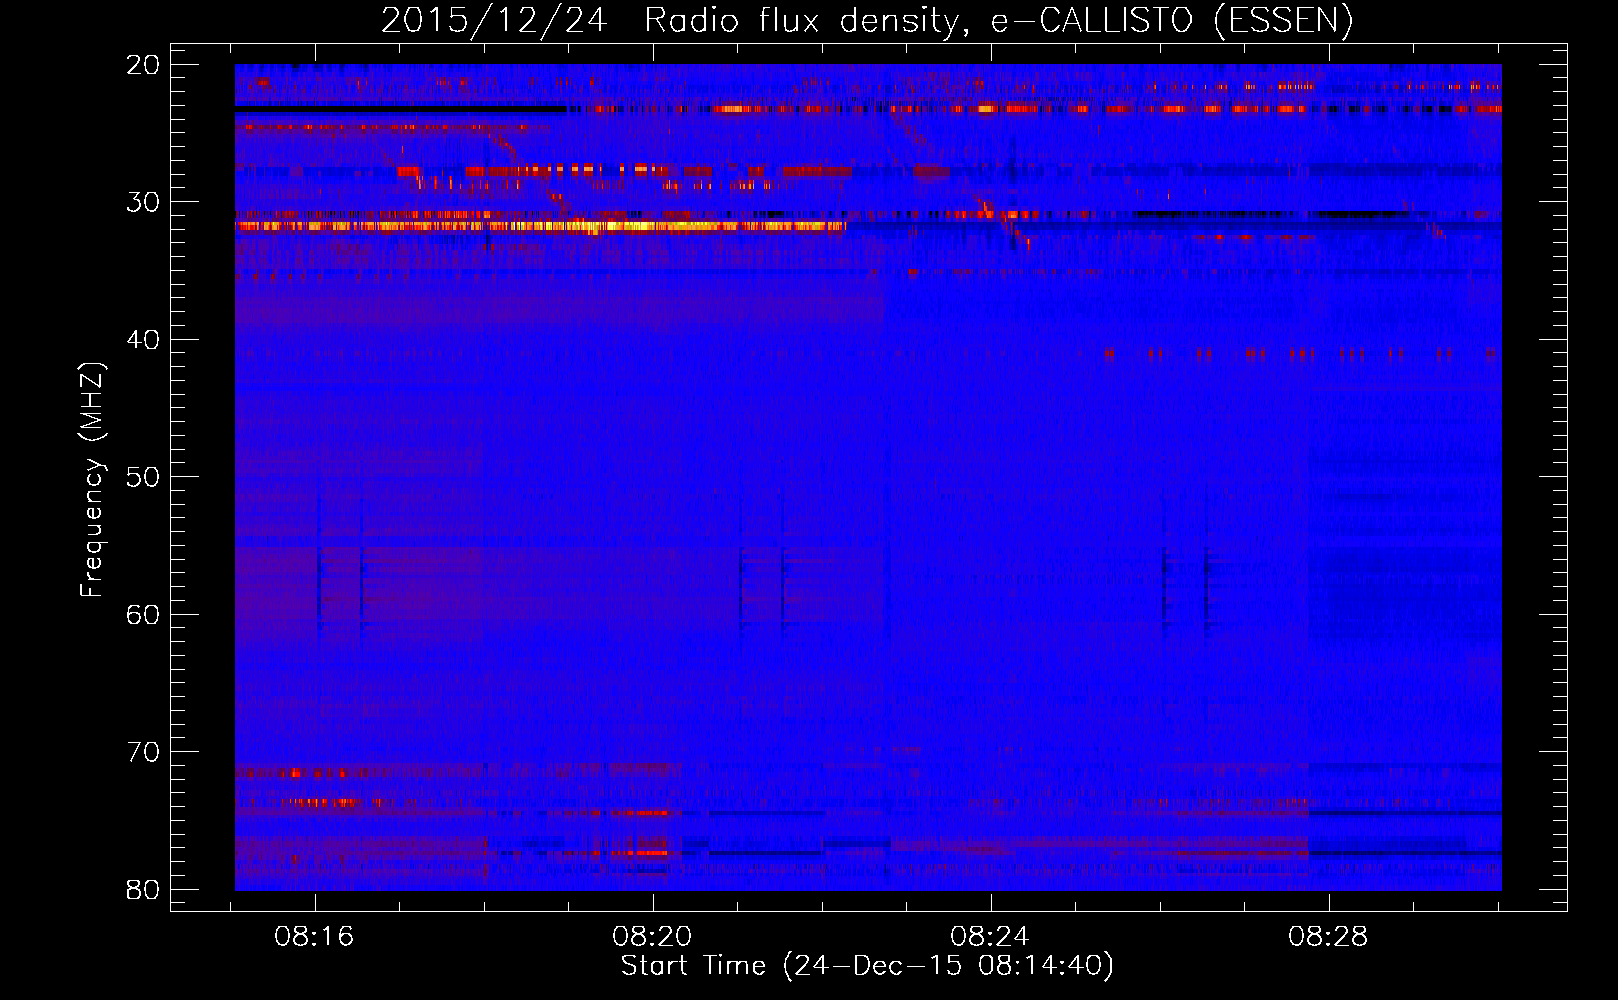Click the drifting burst crossing 31 MHz at 08:24
This screenshot has width=1618, height=1000.
1003,221
